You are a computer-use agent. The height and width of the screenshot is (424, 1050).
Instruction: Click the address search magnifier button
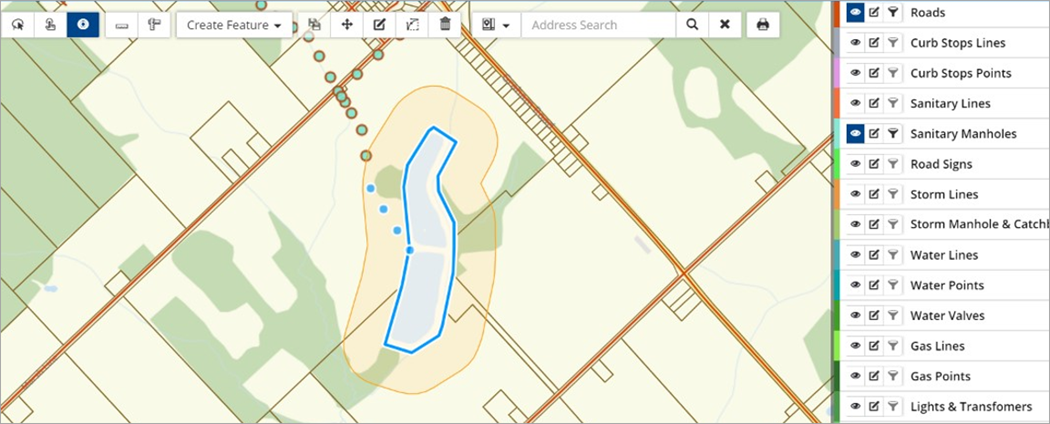click(x=692, y=25)
